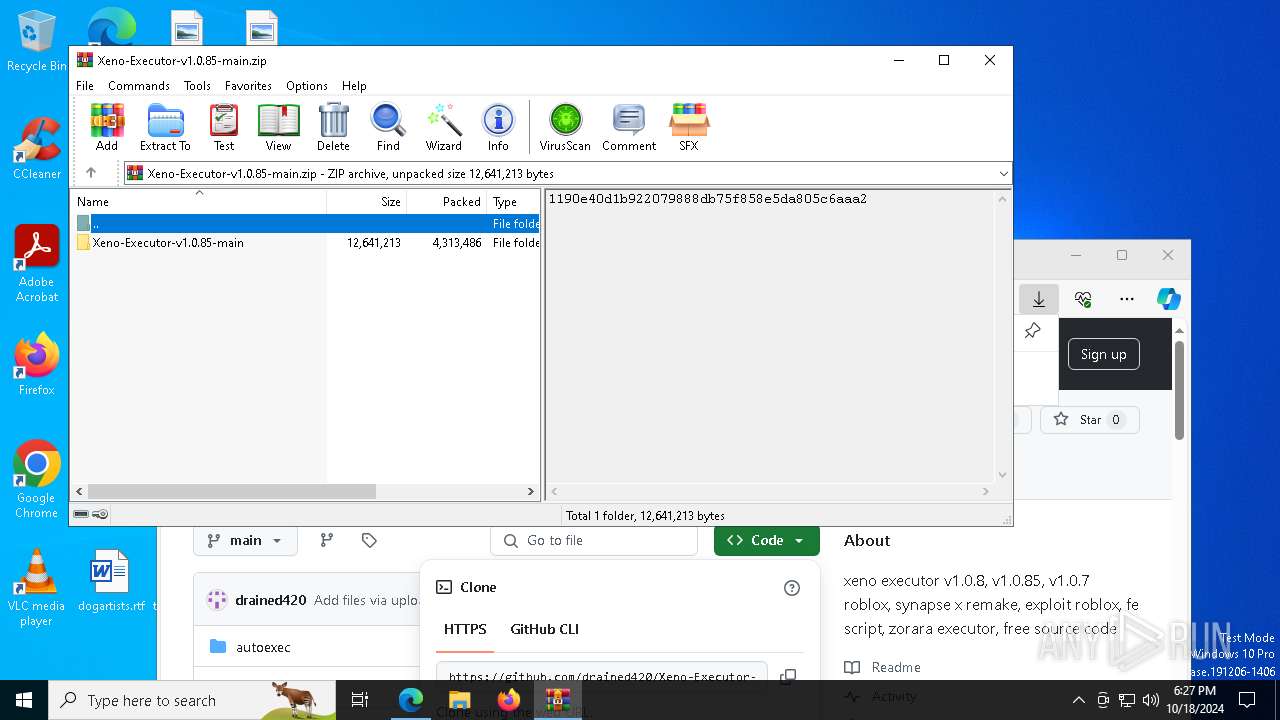Screen dimensions: 1280x720
Task: Go up one folder level arrow
Action: pos(91,173)
